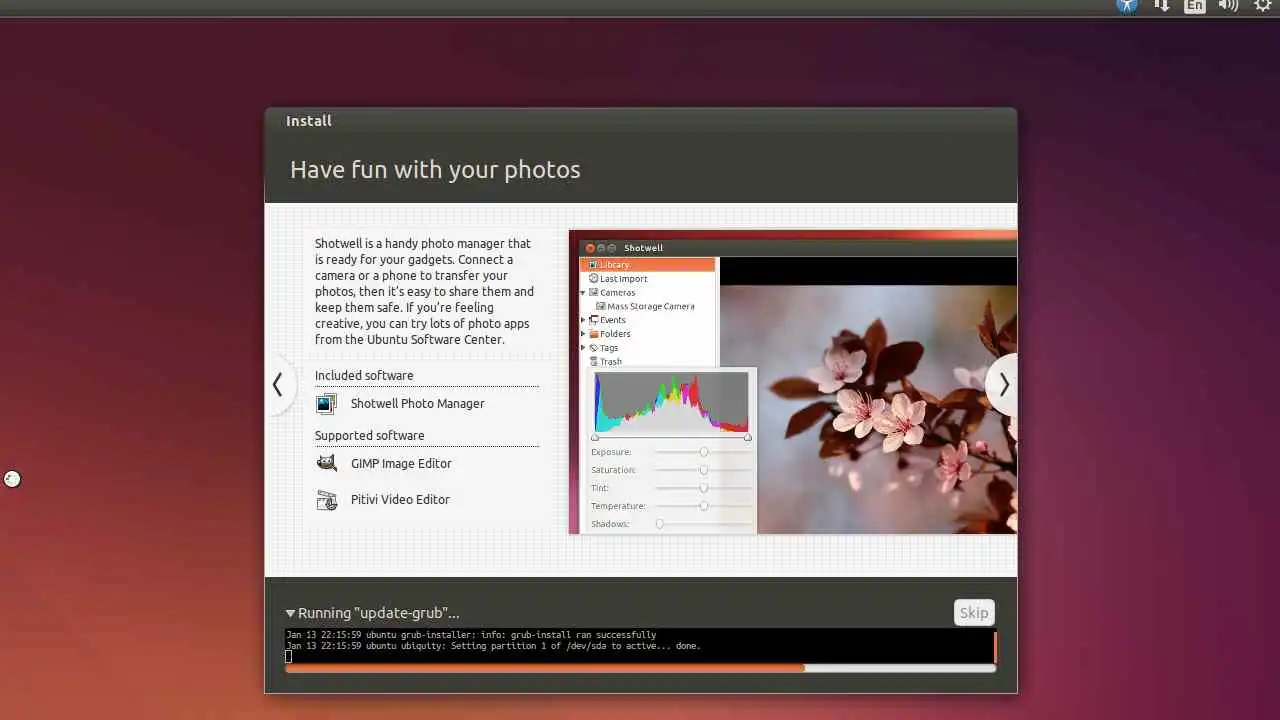The width and height of the screenshot is (1280, 720).
Task: Click the Events icon in Shotwell sidebar
Action: 594,320
